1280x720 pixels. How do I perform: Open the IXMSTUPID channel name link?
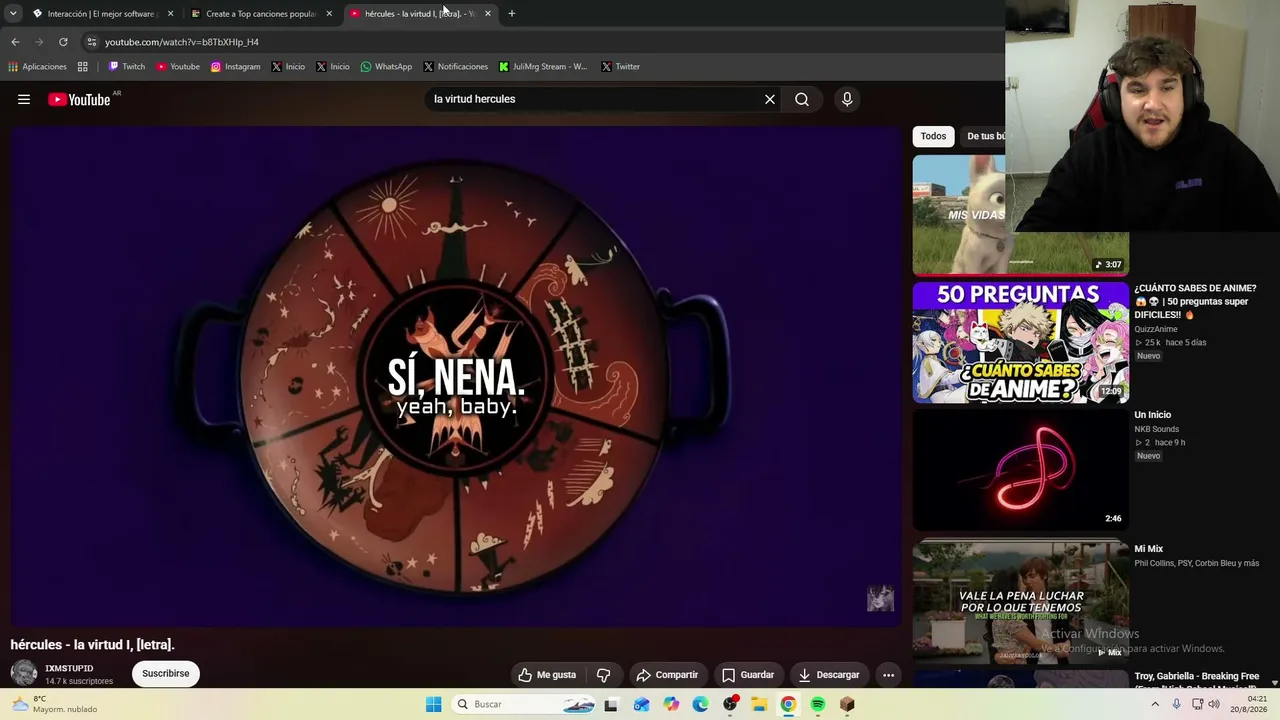(69, 668)
